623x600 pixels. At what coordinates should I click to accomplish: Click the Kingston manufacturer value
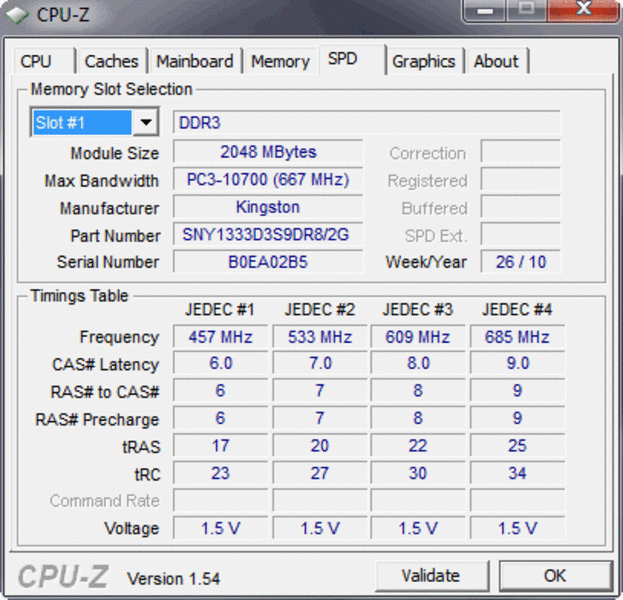coord(268,207)
